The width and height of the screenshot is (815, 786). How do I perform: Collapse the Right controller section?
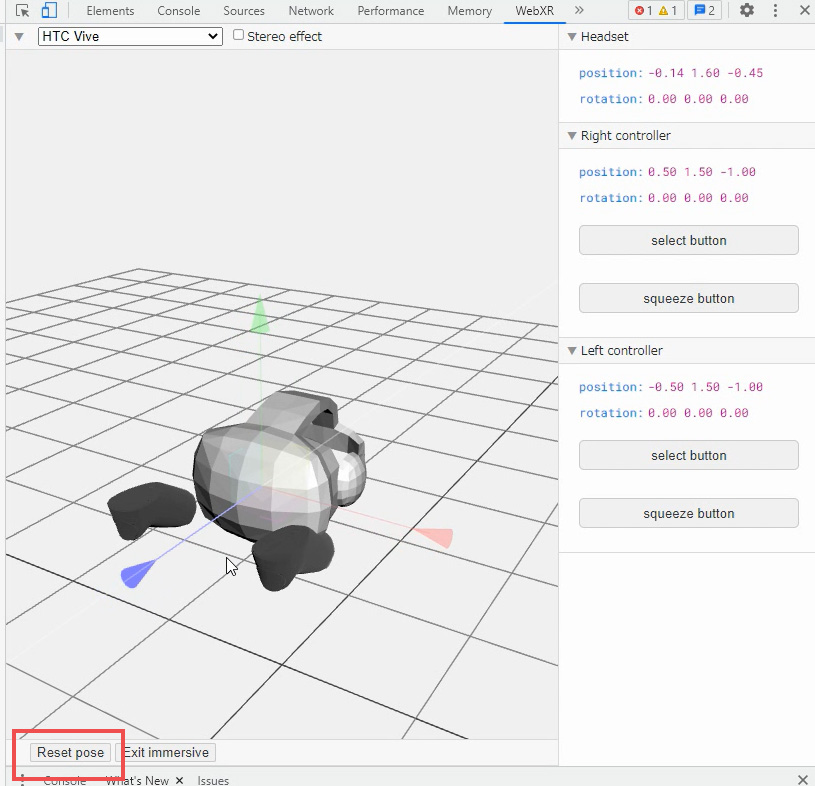point(572,136)
